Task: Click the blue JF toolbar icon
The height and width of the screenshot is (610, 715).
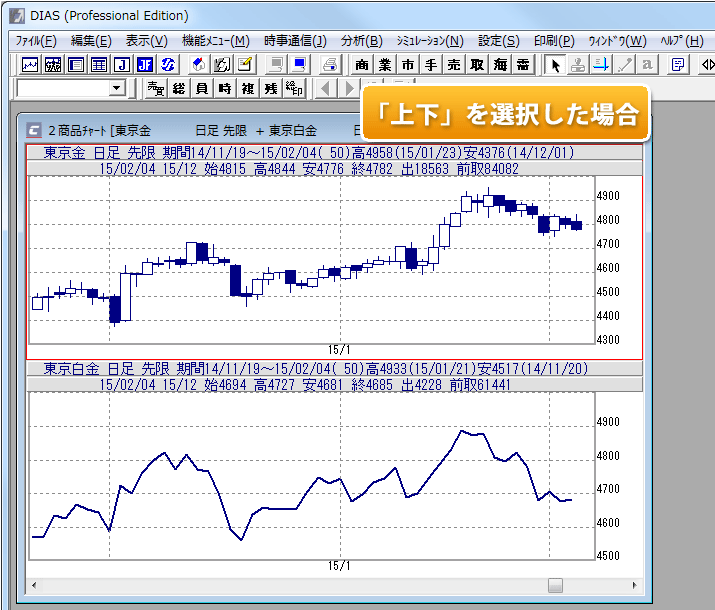Action: pyautogui.click(x=145, y=65)
